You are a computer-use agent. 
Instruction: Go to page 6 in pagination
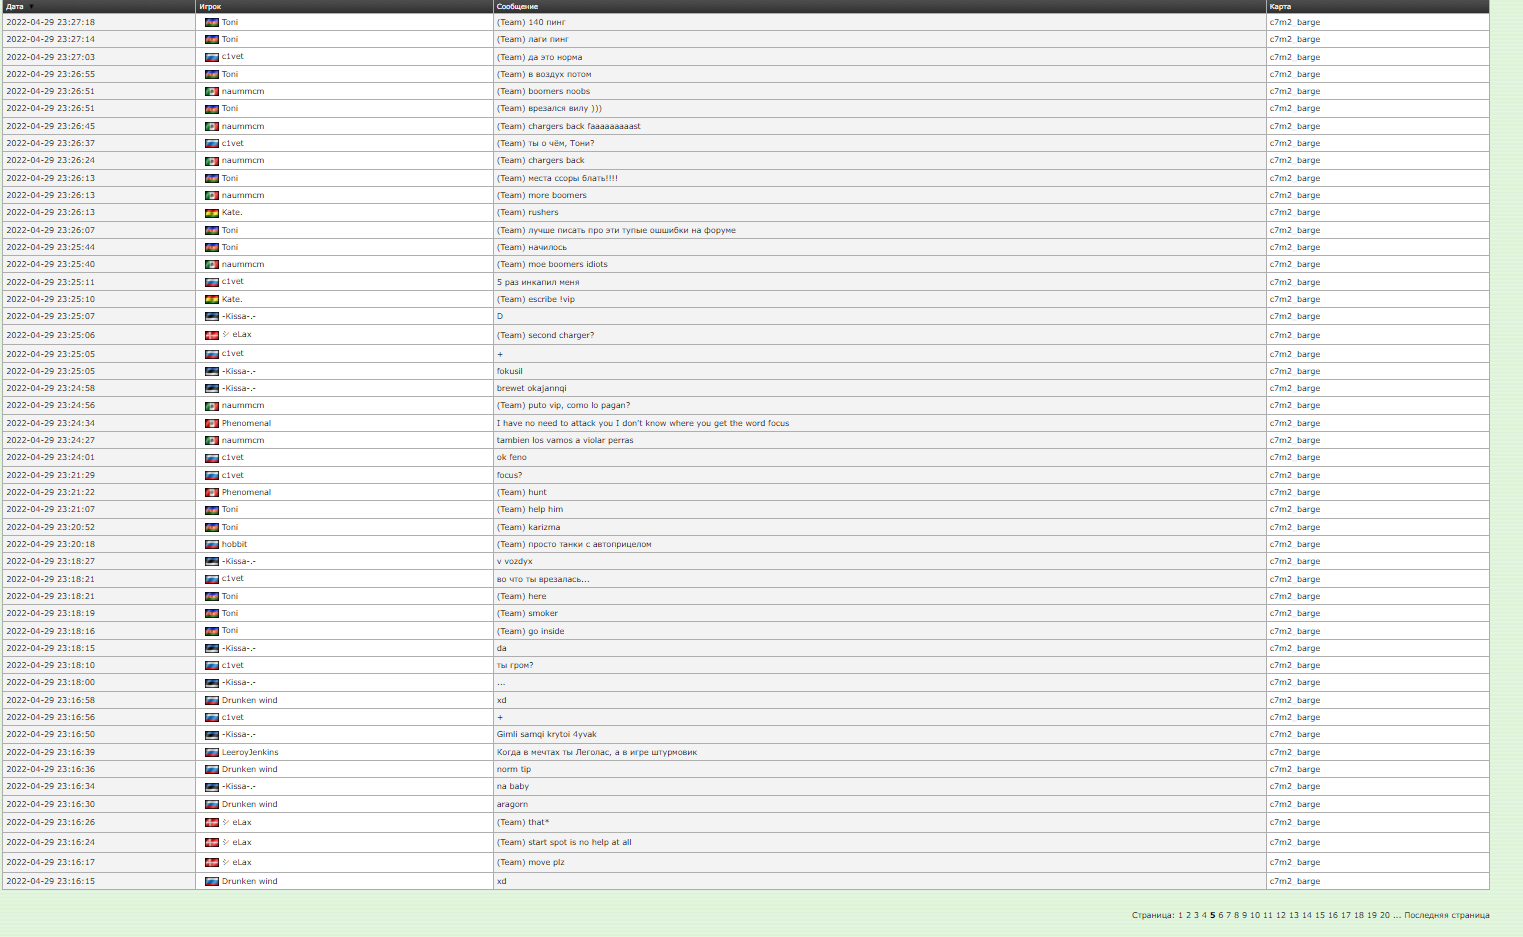coord(1221,915)
